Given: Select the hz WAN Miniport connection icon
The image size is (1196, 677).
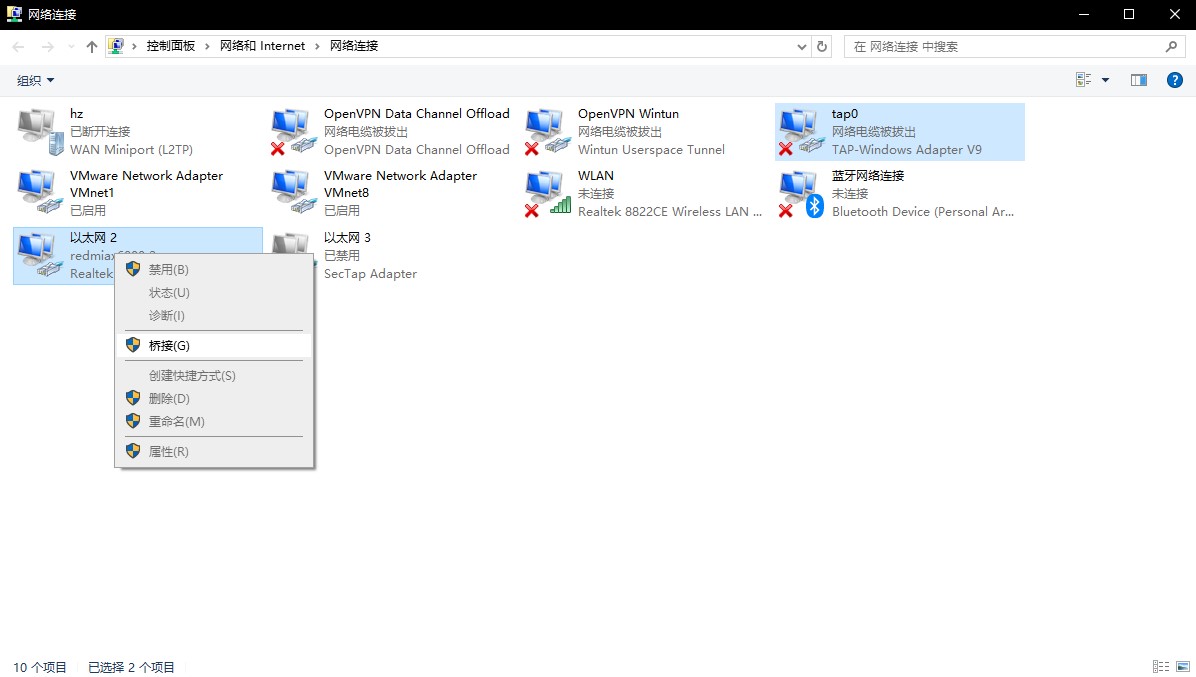Looking at the screenshot, I should [x=38, y=131].
